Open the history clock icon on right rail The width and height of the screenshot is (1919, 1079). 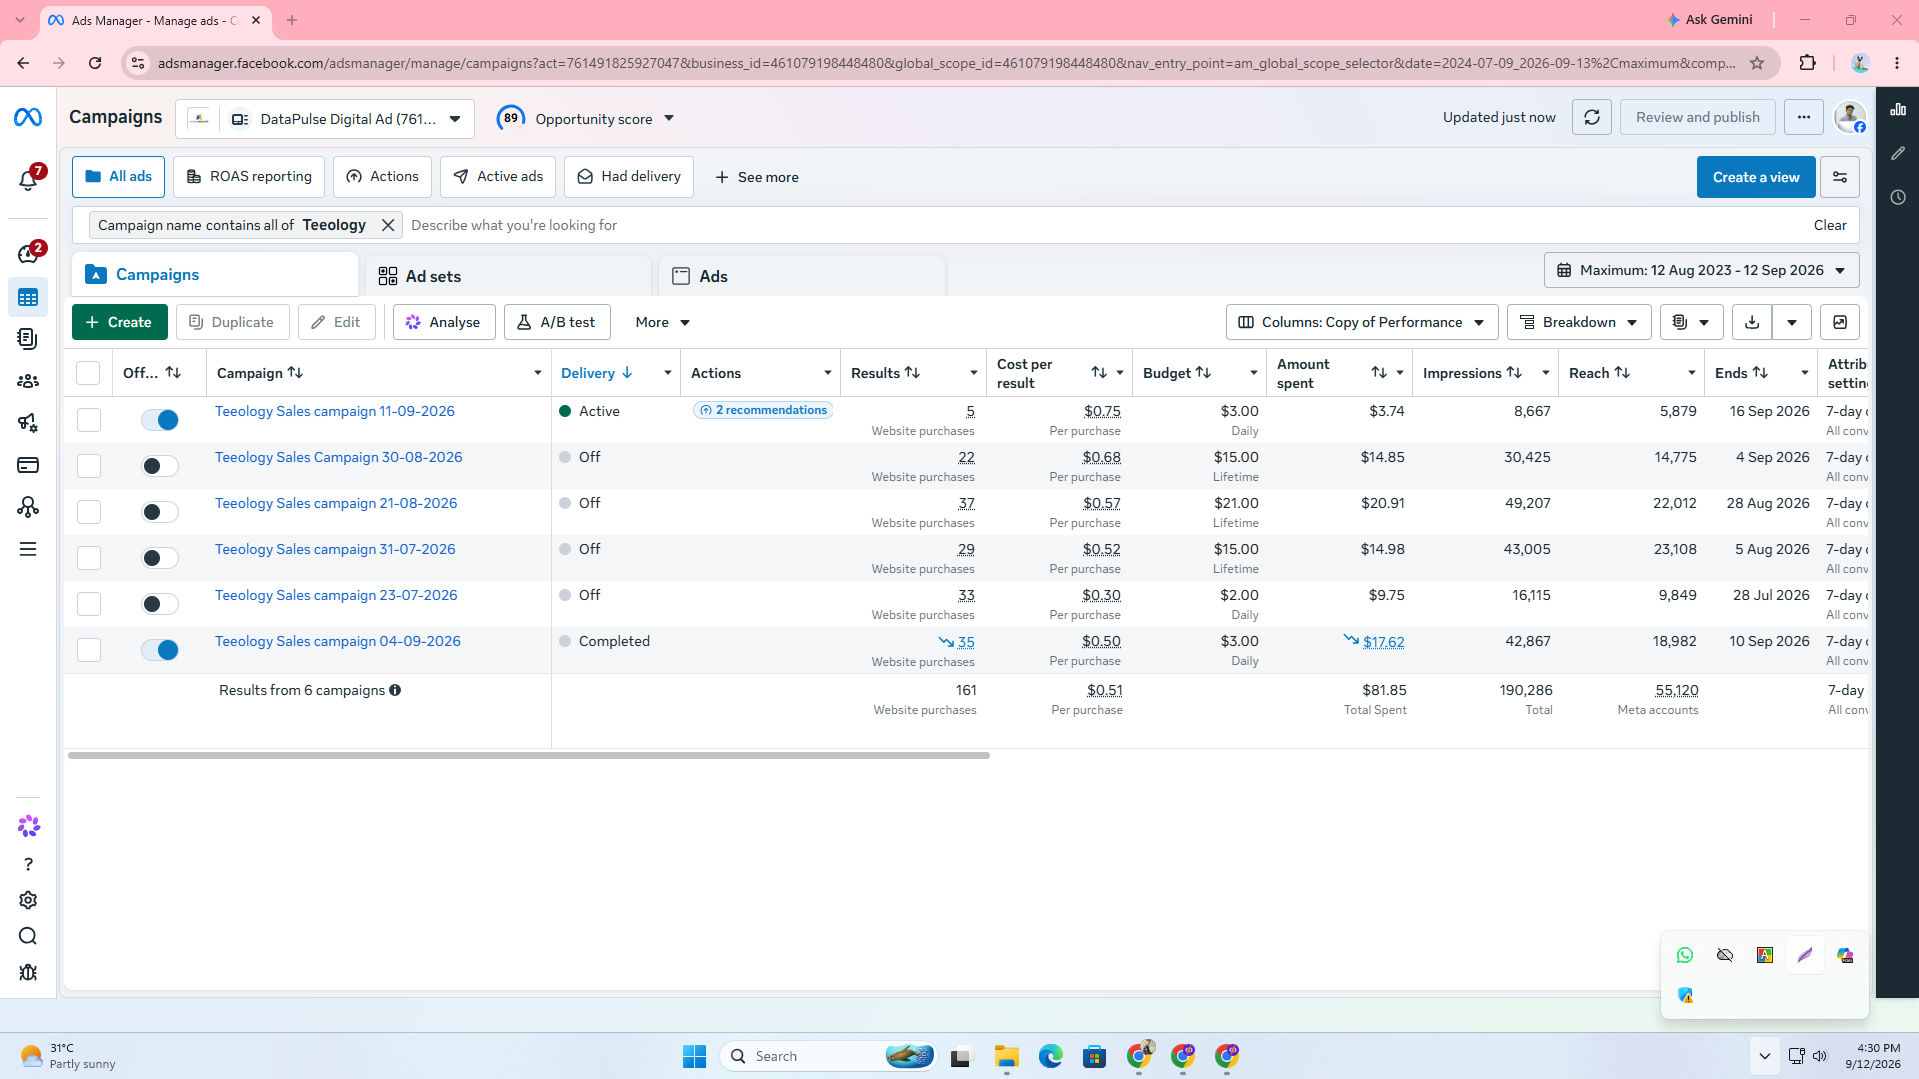click(x=1897, y=197)
